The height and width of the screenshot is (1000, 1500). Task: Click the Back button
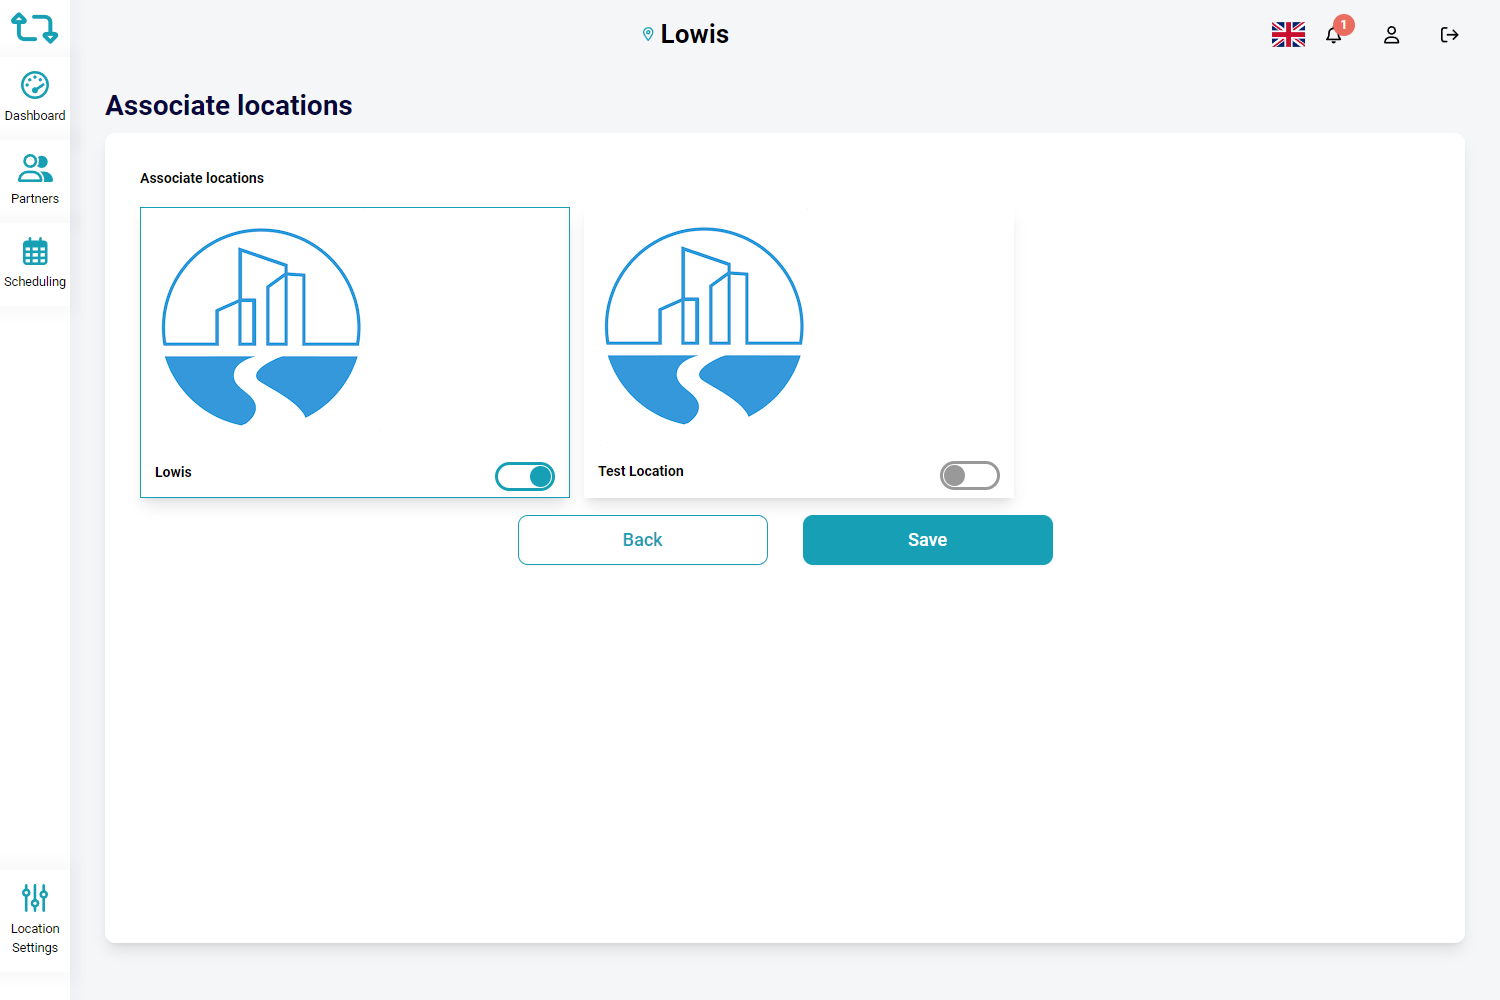pos(643,540)
